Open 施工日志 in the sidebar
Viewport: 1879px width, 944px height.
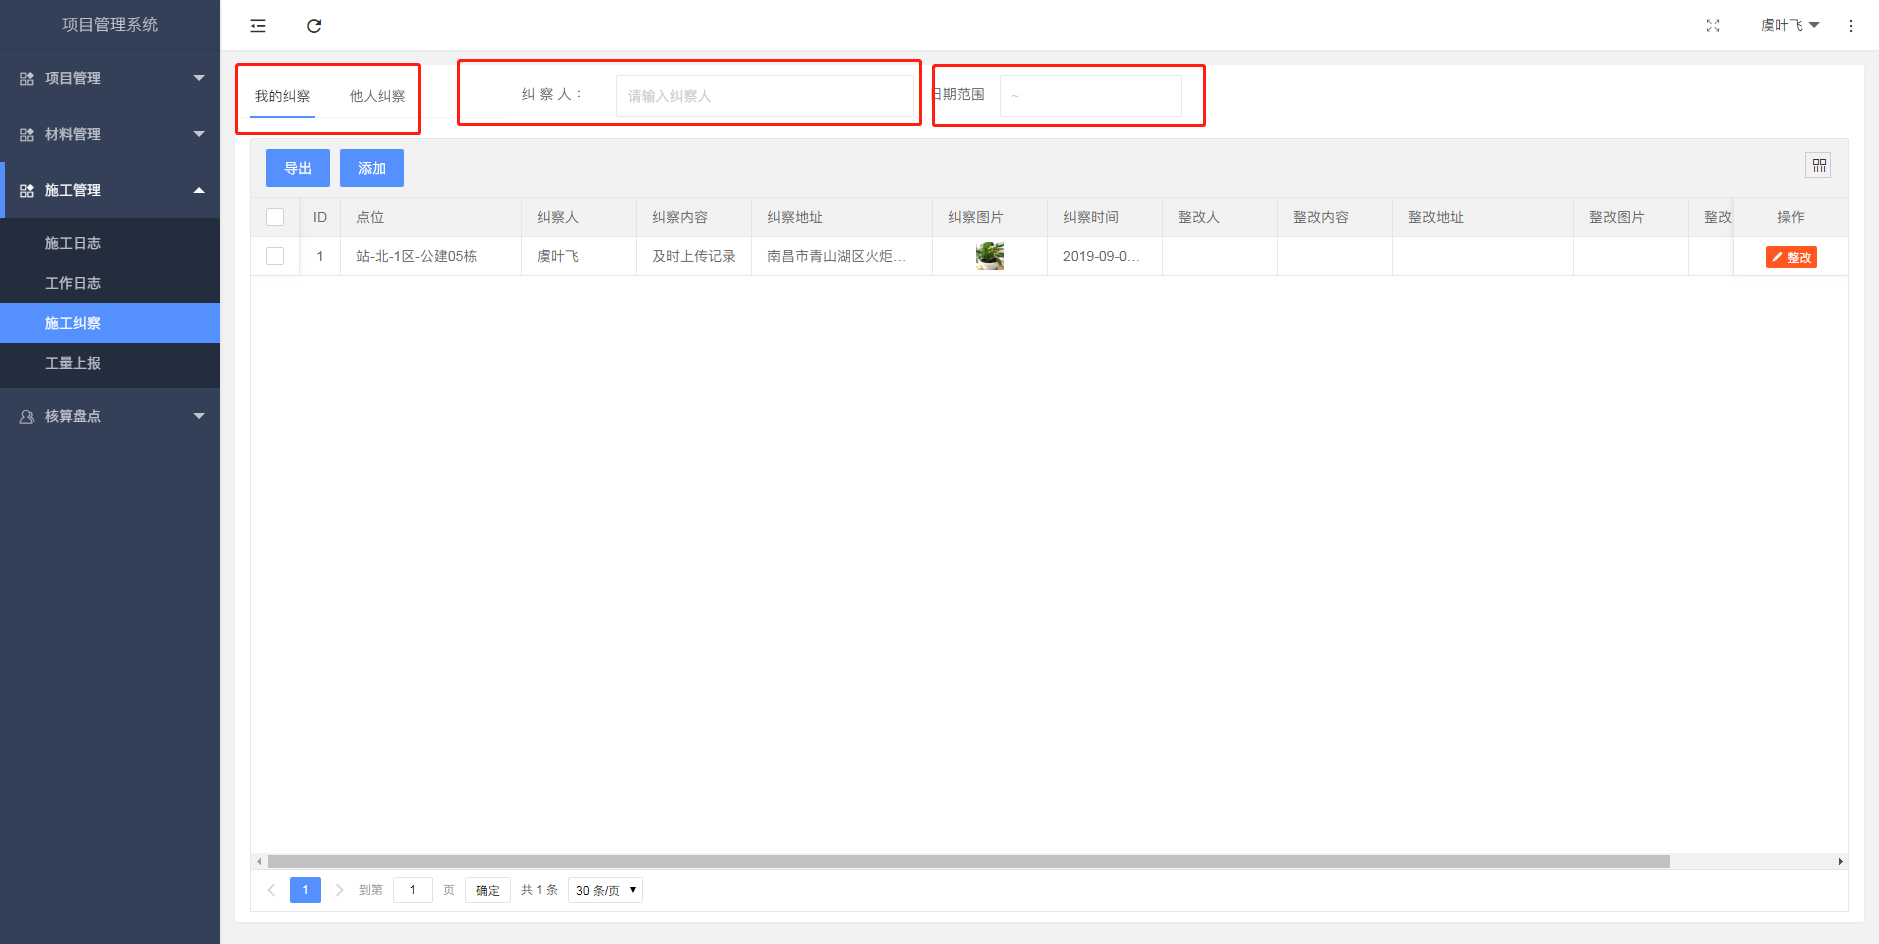[x=110, y=243]
